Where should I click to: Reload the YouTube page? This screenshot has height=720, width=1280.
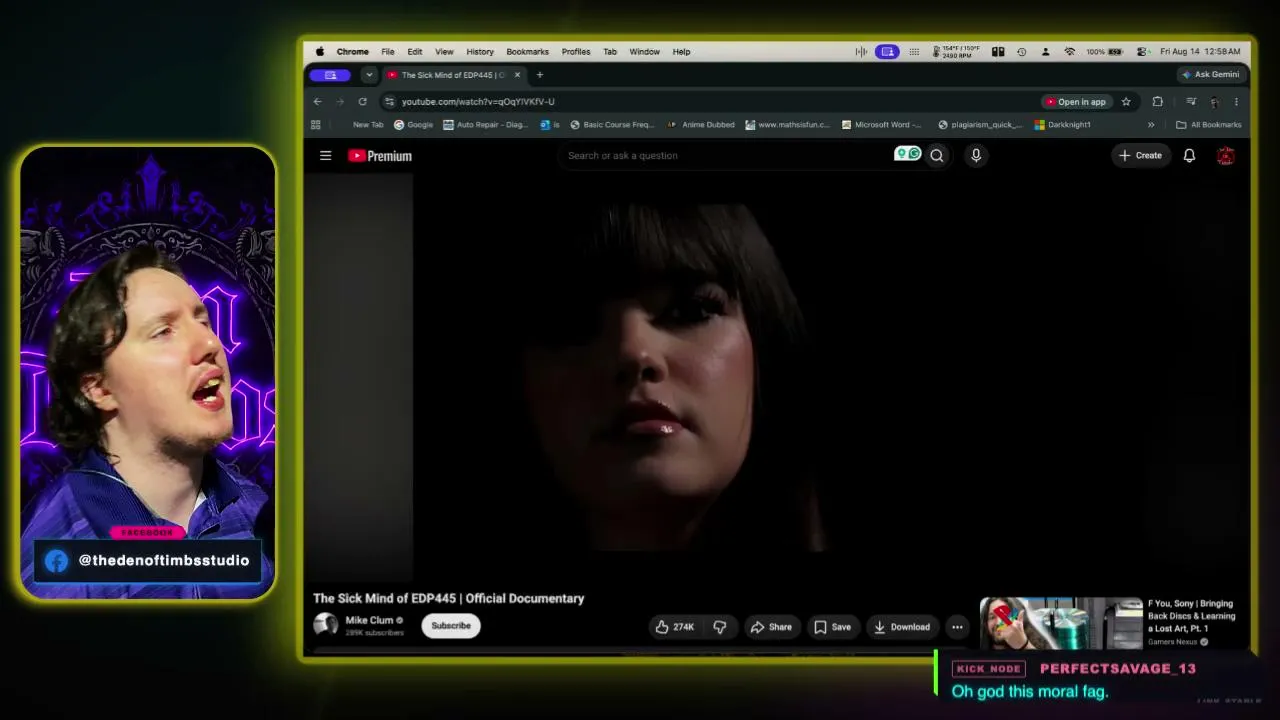[x=362, y=101]
